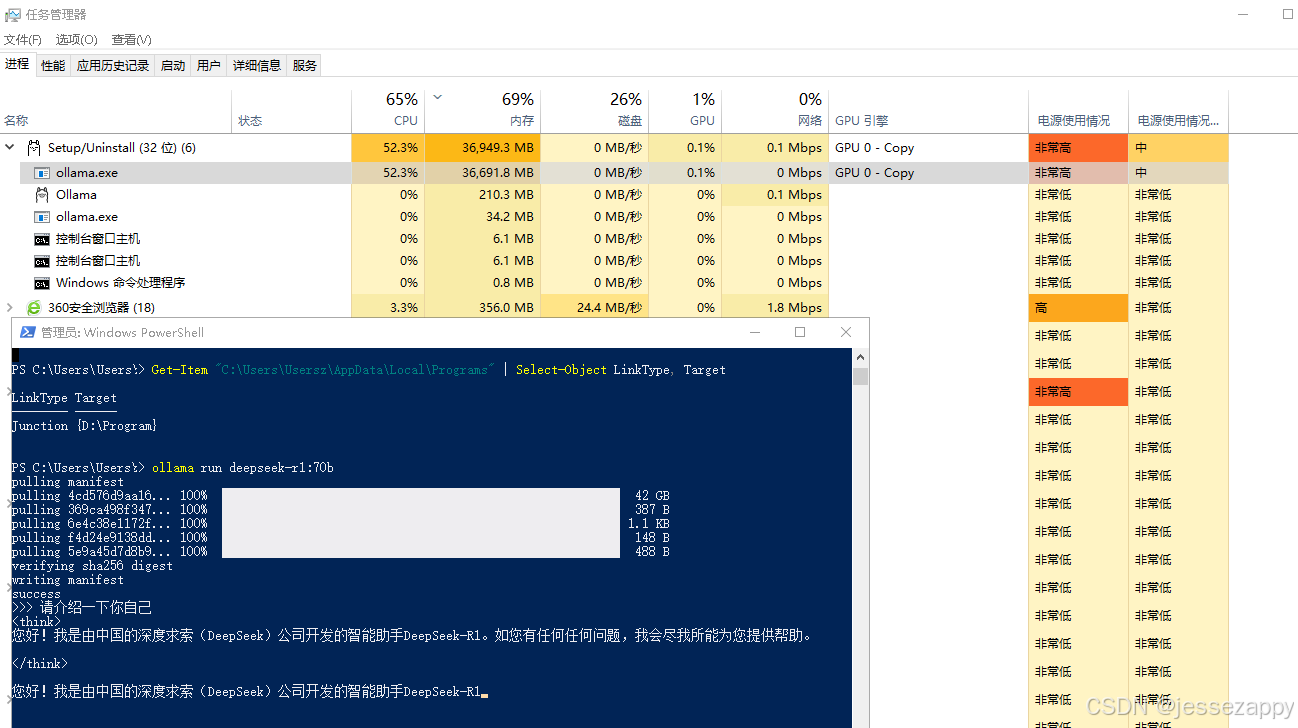
Task: Switch to the 用户 tab
Action: click(209, 65)
